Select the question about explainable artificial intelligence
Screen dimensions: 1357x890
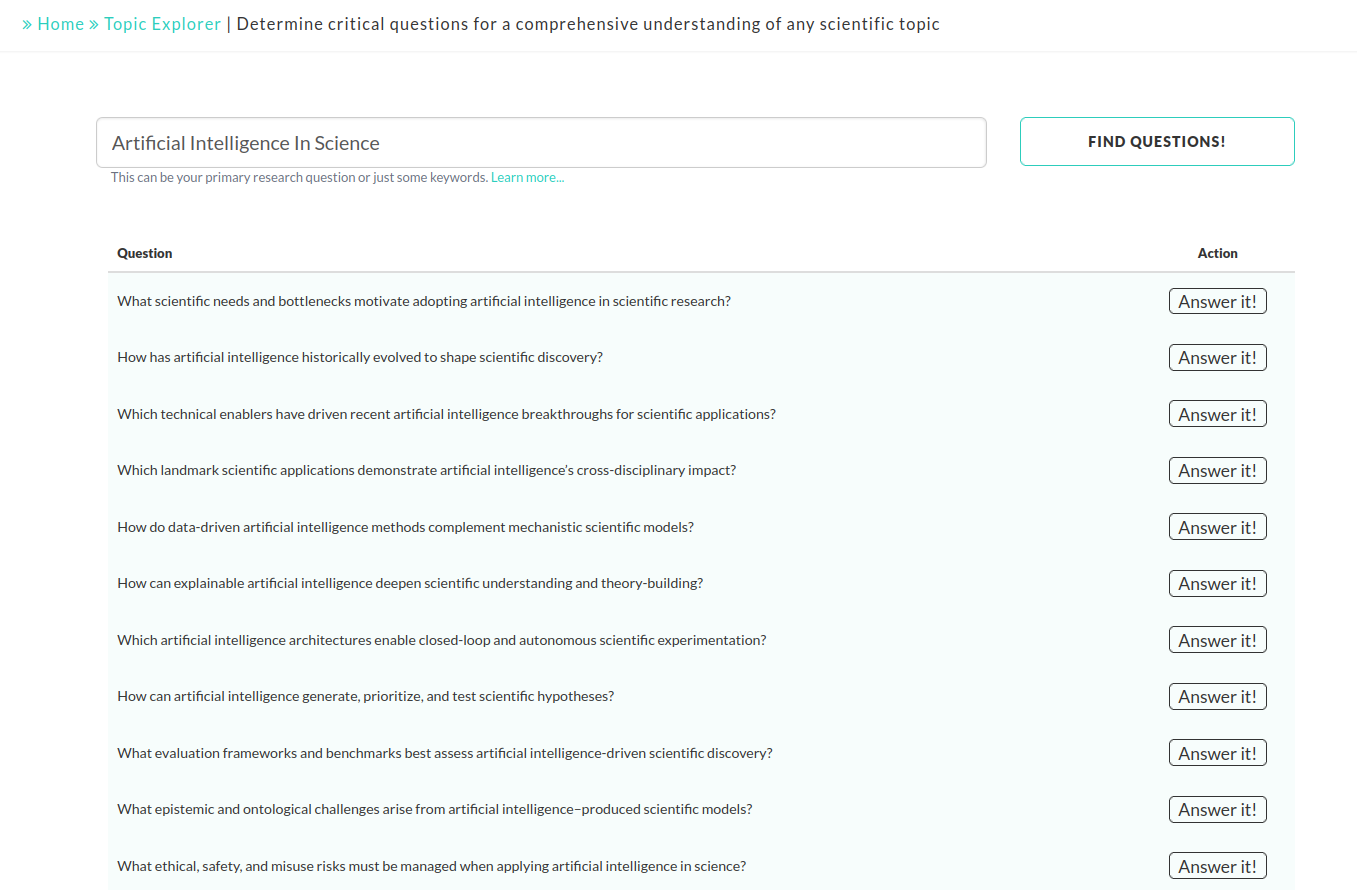click(x=410, y=584)
